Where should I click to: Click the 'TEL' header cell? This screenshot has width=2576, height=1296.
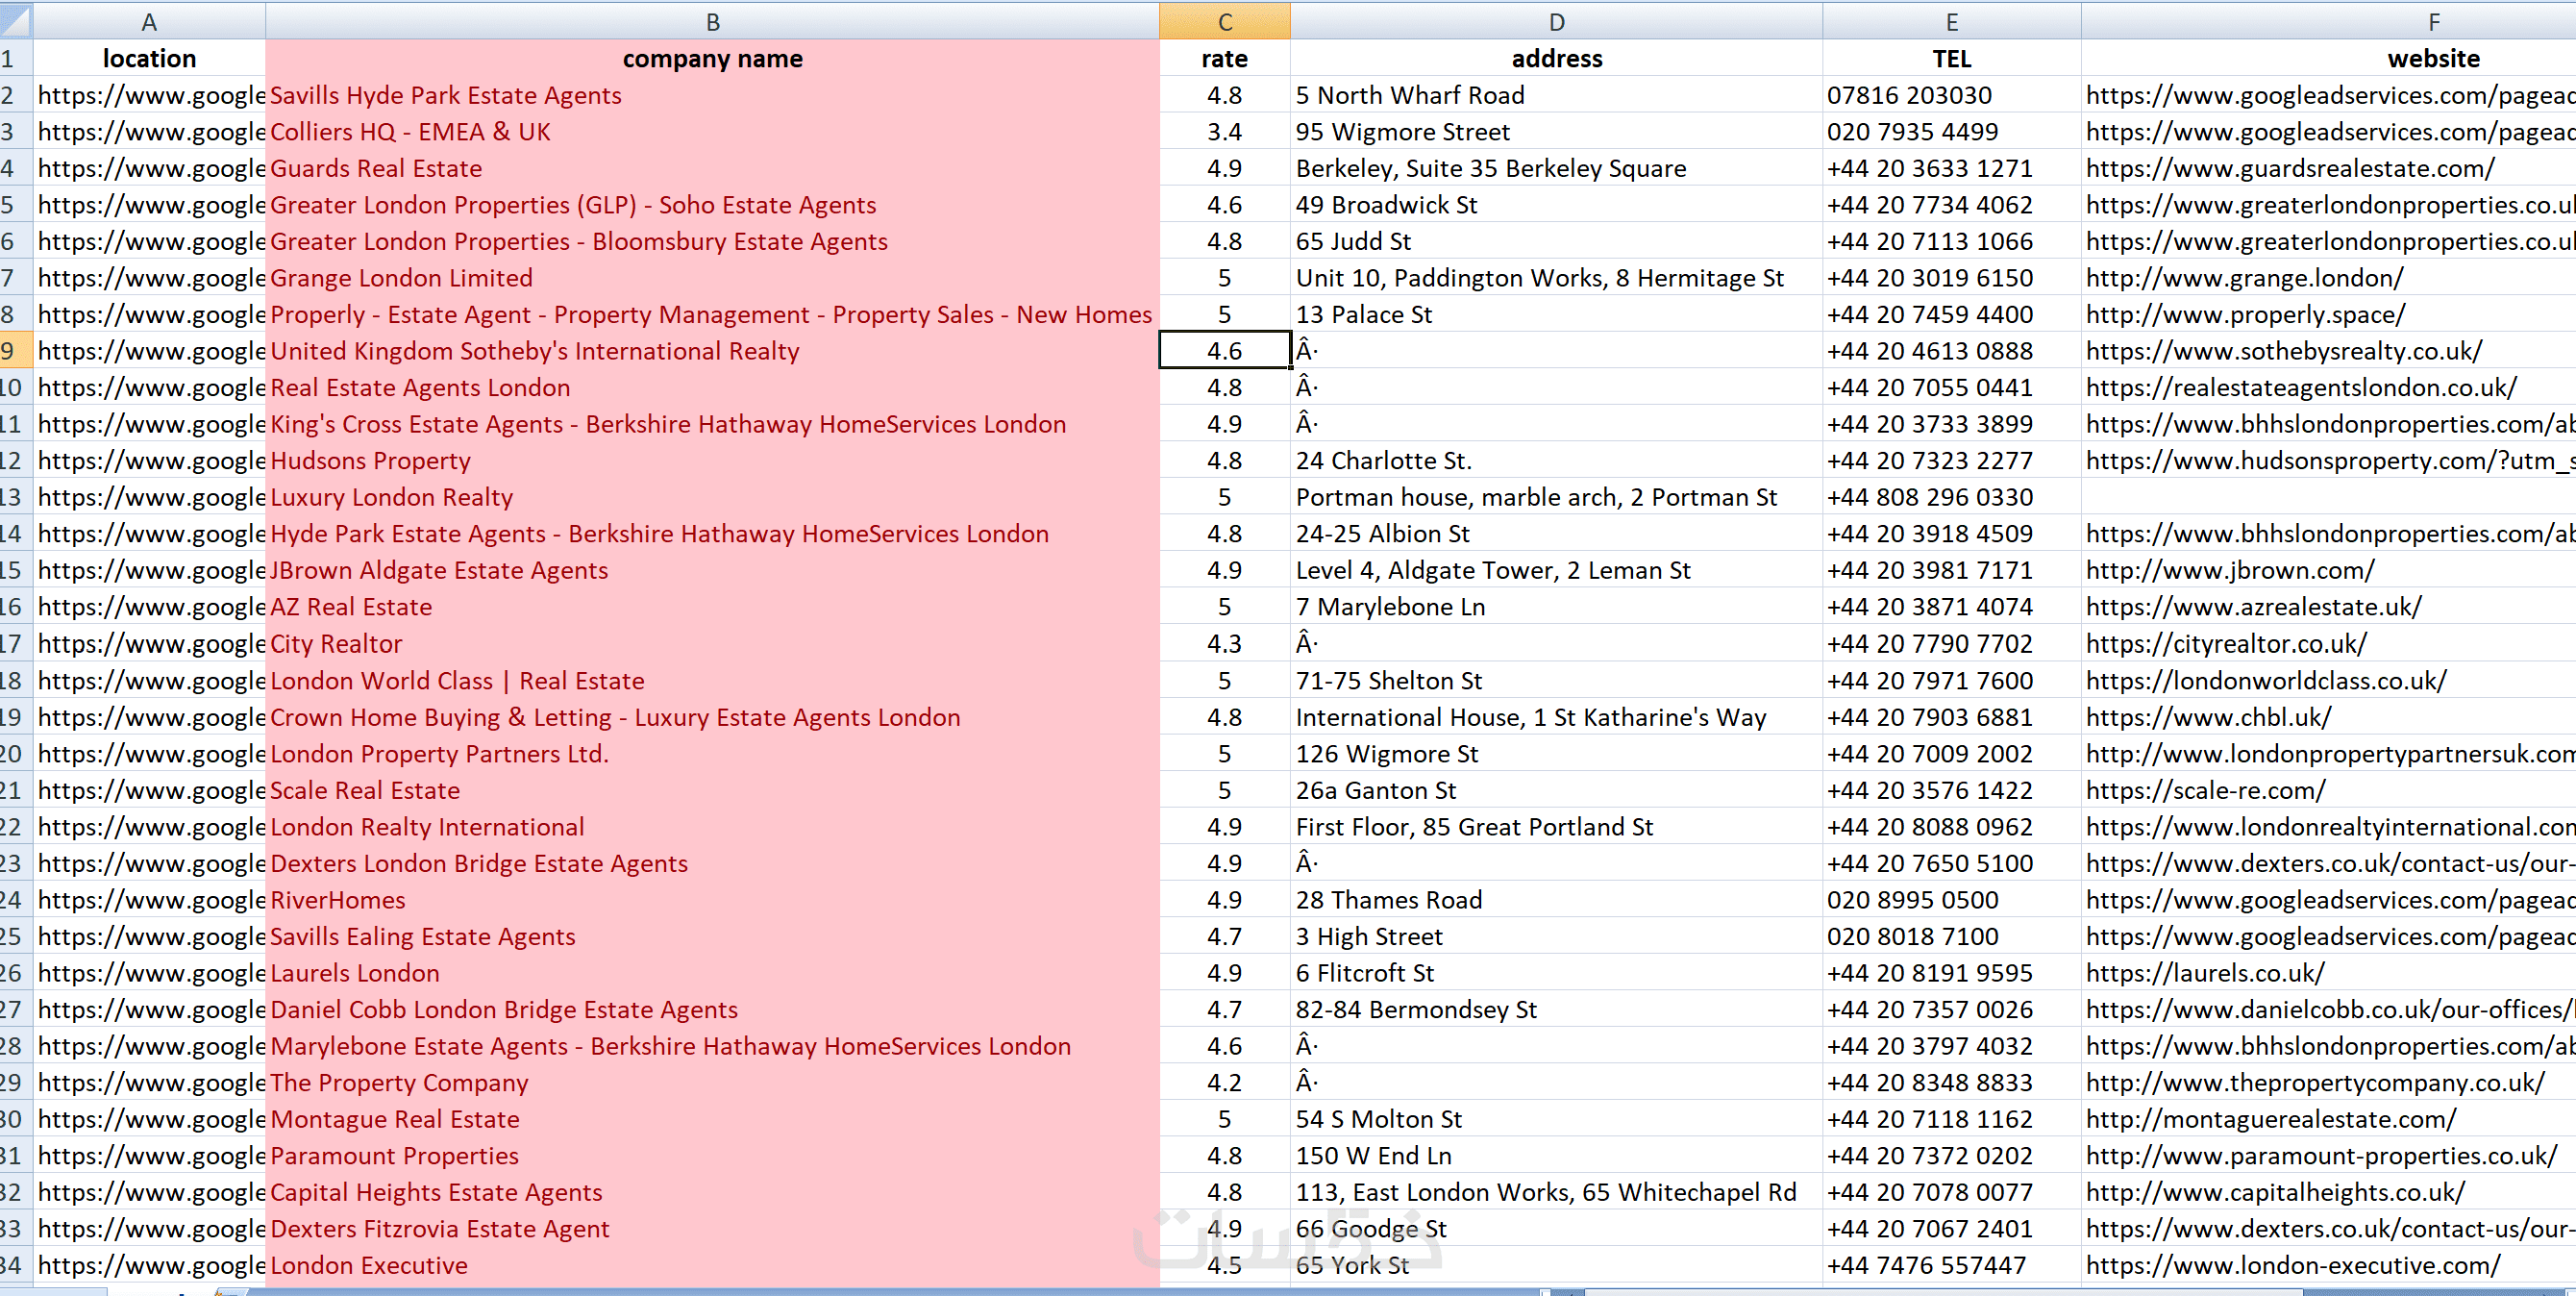click(1951, 58)
